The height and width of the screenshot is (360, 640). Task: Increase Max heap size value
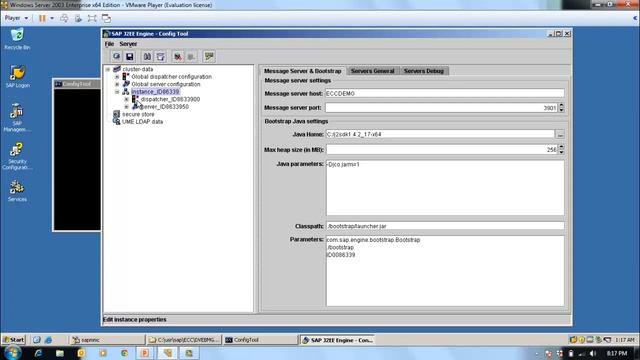click(562, 147)
